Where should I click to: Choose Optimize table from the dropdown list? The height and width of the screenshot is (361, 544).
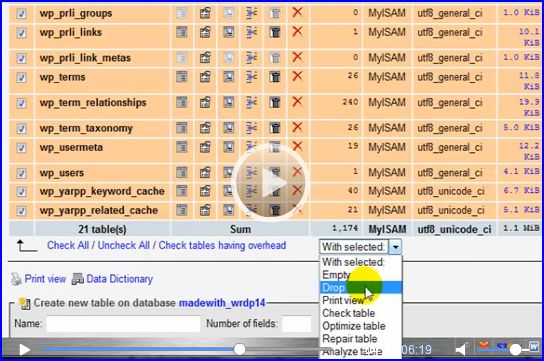pyautogui.click(x=360, y=326)
